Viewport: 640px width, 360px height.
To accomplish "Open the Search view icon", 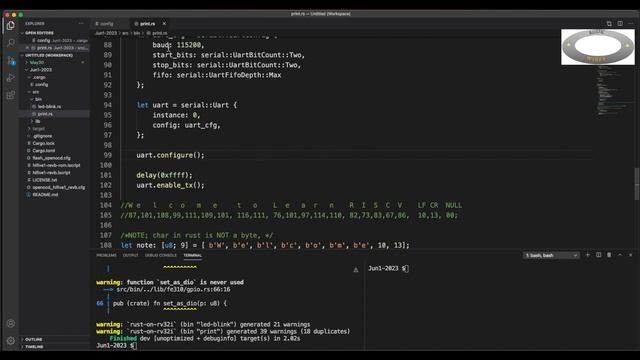I will (x=11, y=42).
